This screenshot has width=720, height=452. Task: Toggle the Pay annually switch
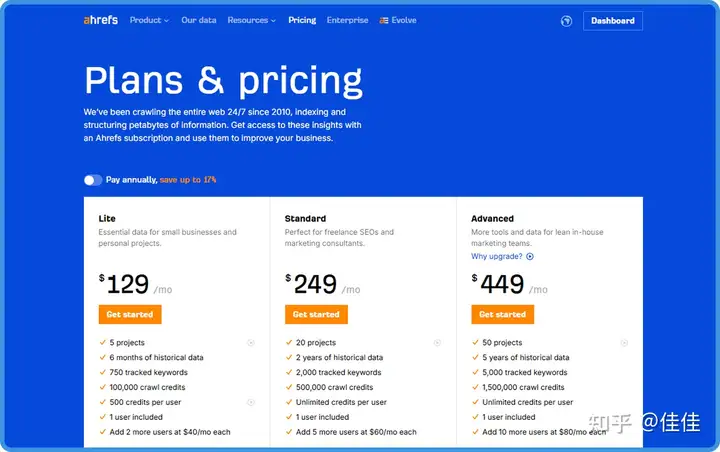pyautogui.click(x=93, y=180)
